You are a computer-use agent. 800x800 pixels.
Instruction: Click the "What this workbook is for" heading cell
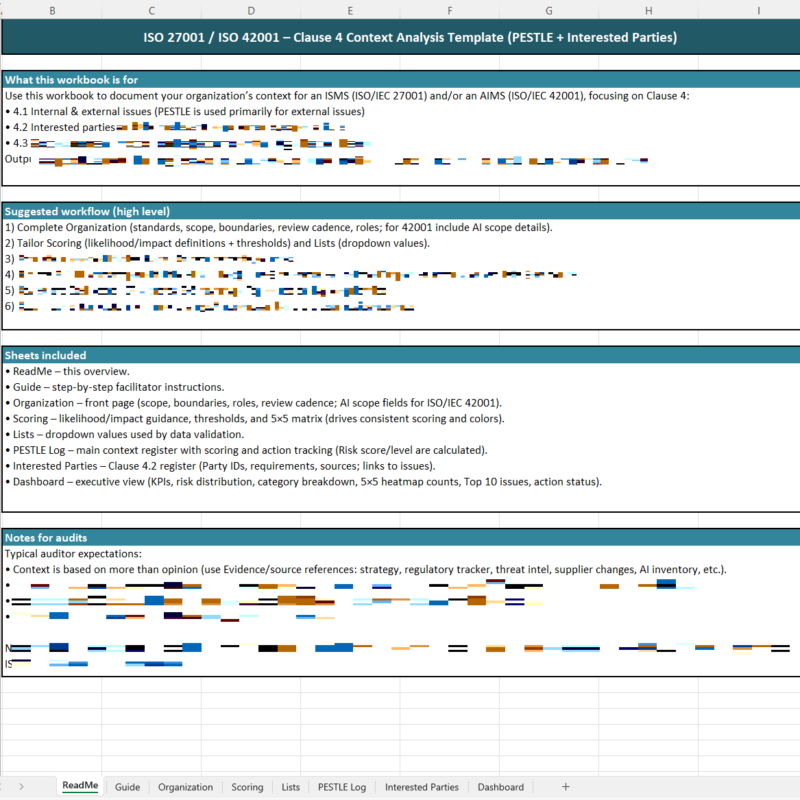click(x=80, y=80)
